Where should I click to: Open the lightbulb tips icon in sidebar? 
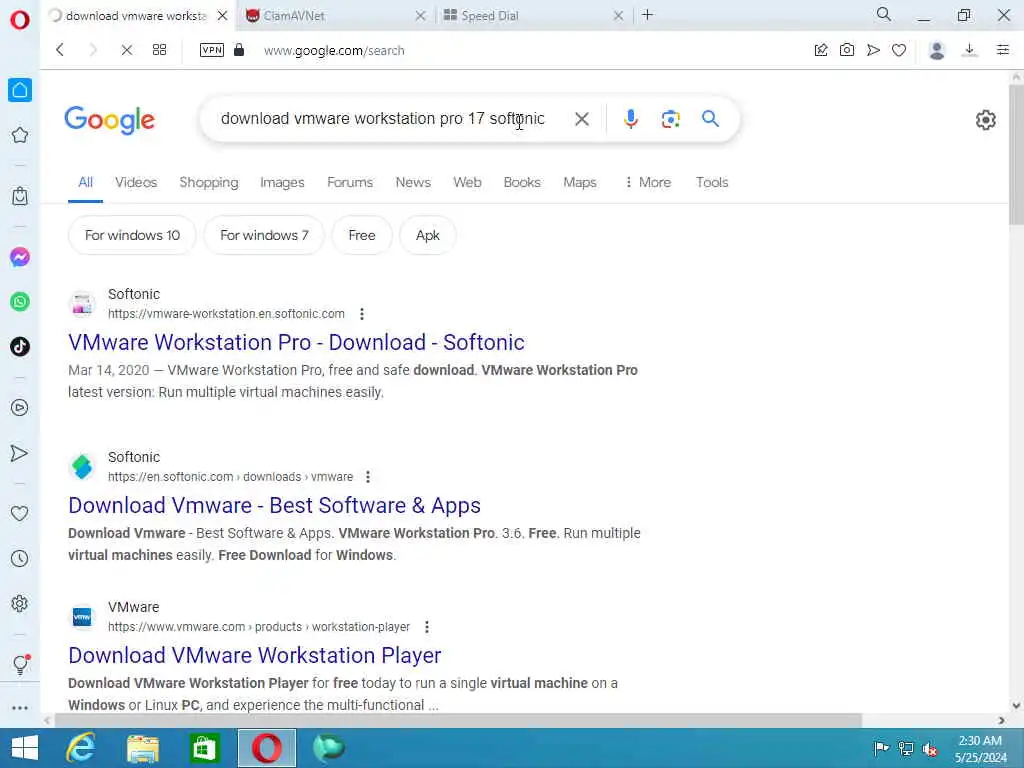click(20, 664)
